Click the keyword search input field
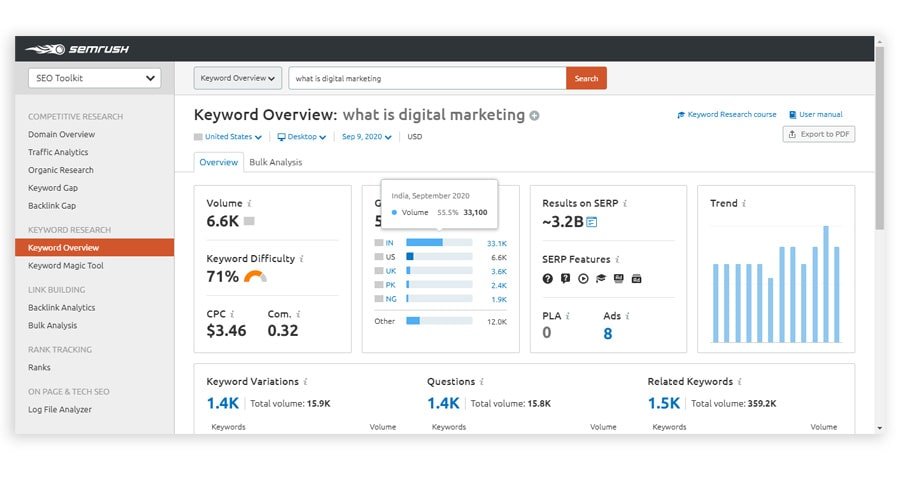900x478 pixels. coord(428,79)
